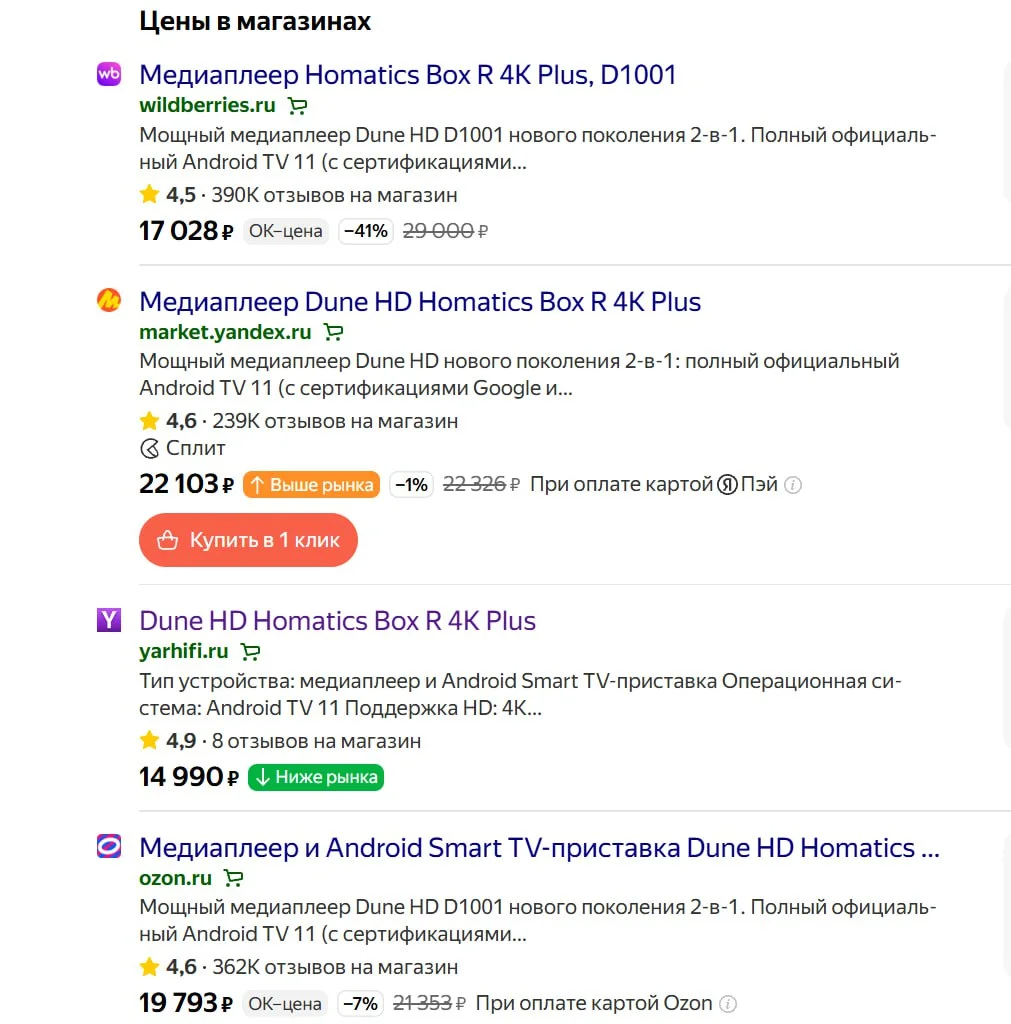Image resolution: width=1011 pixels, height=1024 pixels.
Task: Click the yarhifi.ru store favicon
Action: click(x=108, y=620)
